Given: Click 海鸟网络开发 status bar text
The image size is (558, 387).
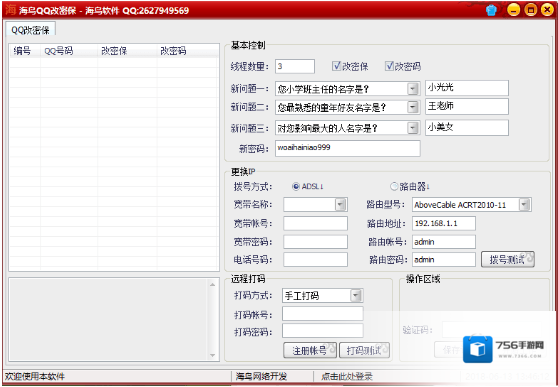Looking at the screenshot, I should click(261, 377).
